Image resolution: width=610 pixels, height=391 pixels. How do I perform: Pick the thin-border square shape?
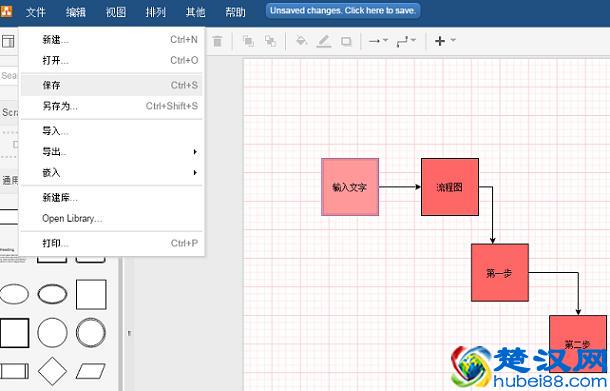coord(91,295)
